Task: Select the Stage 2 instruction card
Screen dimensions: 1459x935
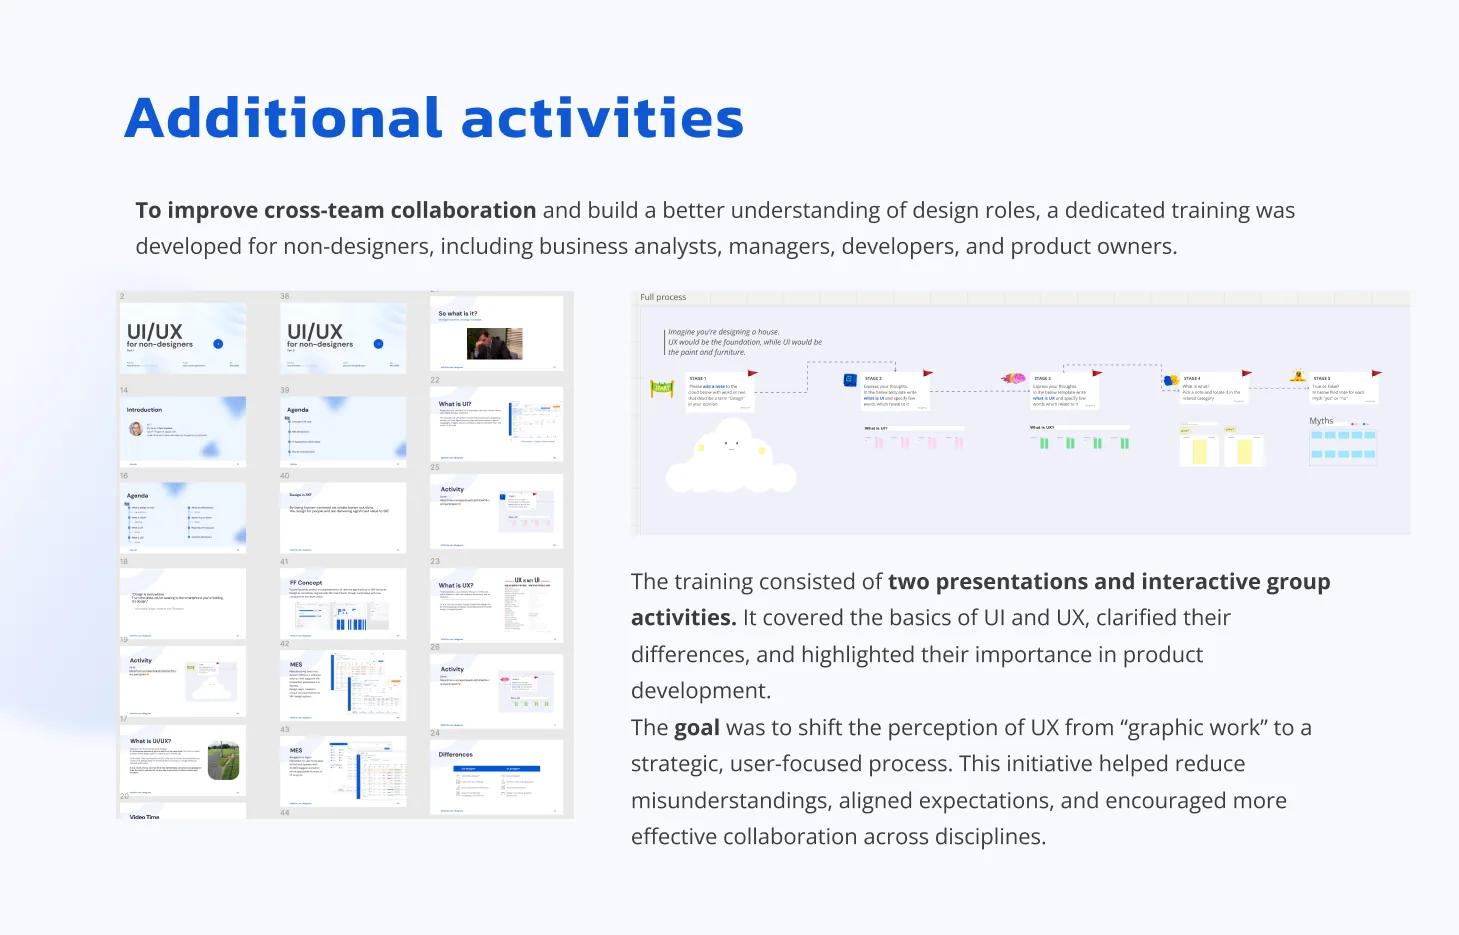Action: 896,390
